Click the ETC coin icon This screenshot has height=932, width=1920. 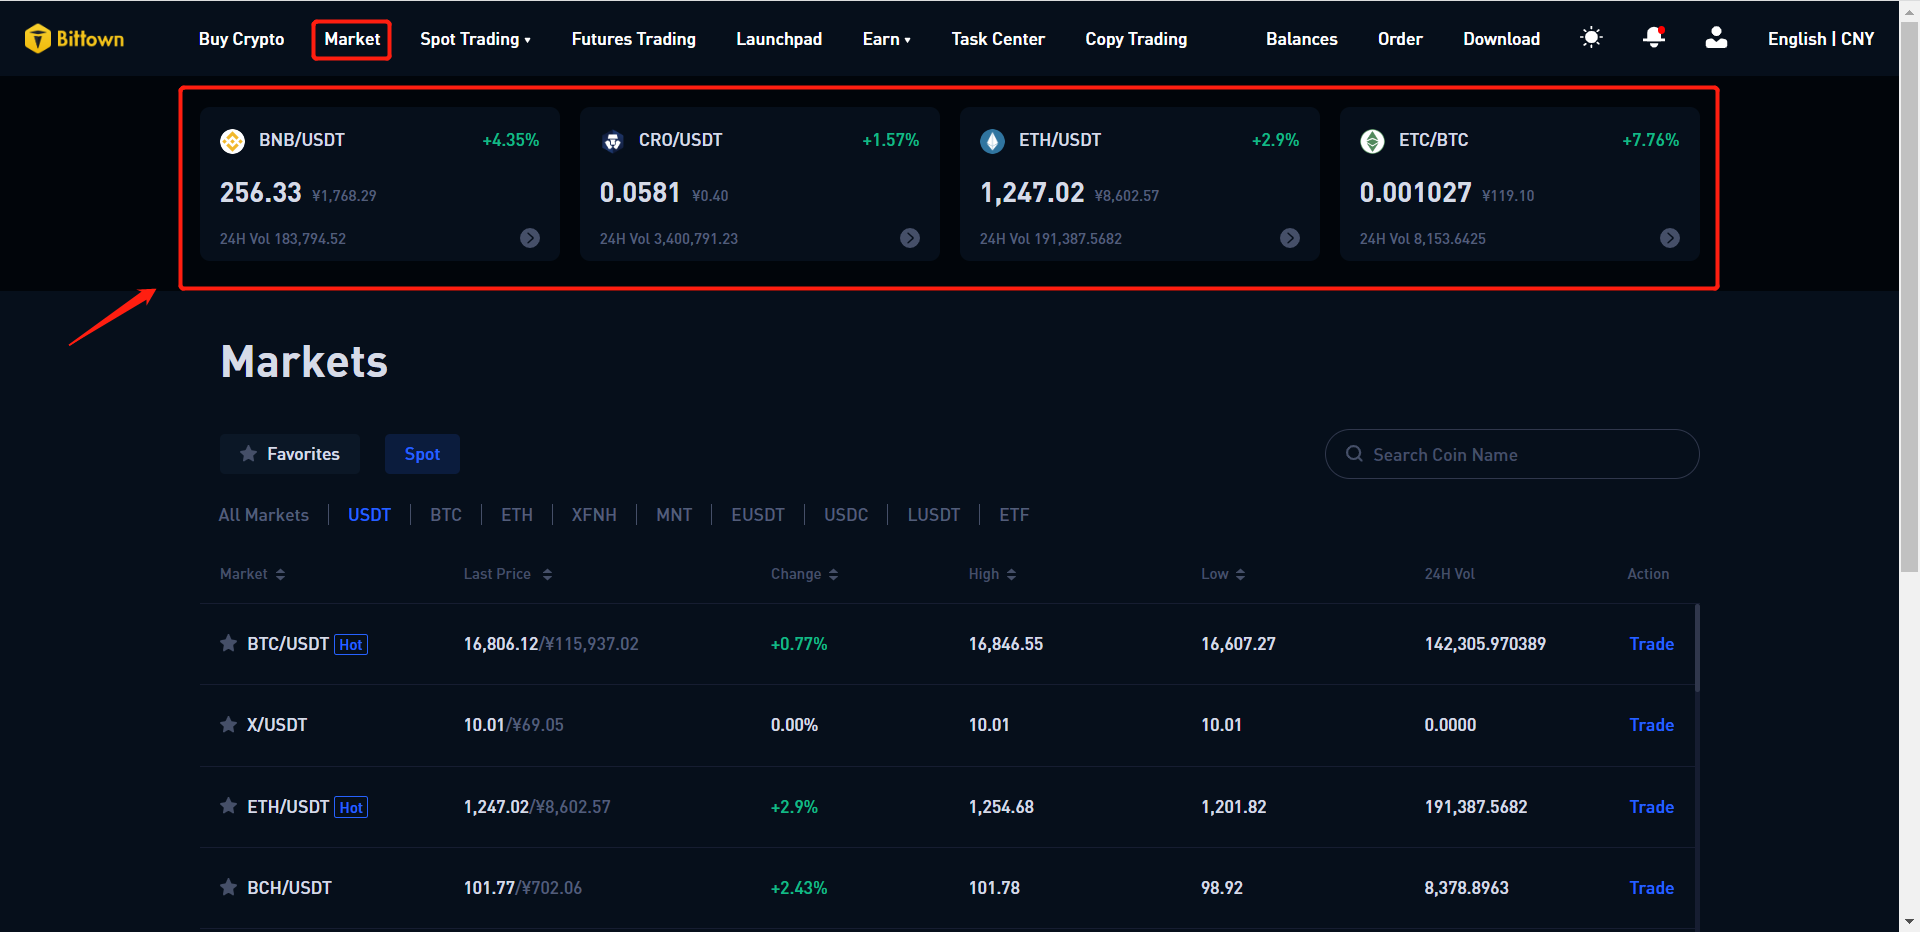(x=1372, y=141)
